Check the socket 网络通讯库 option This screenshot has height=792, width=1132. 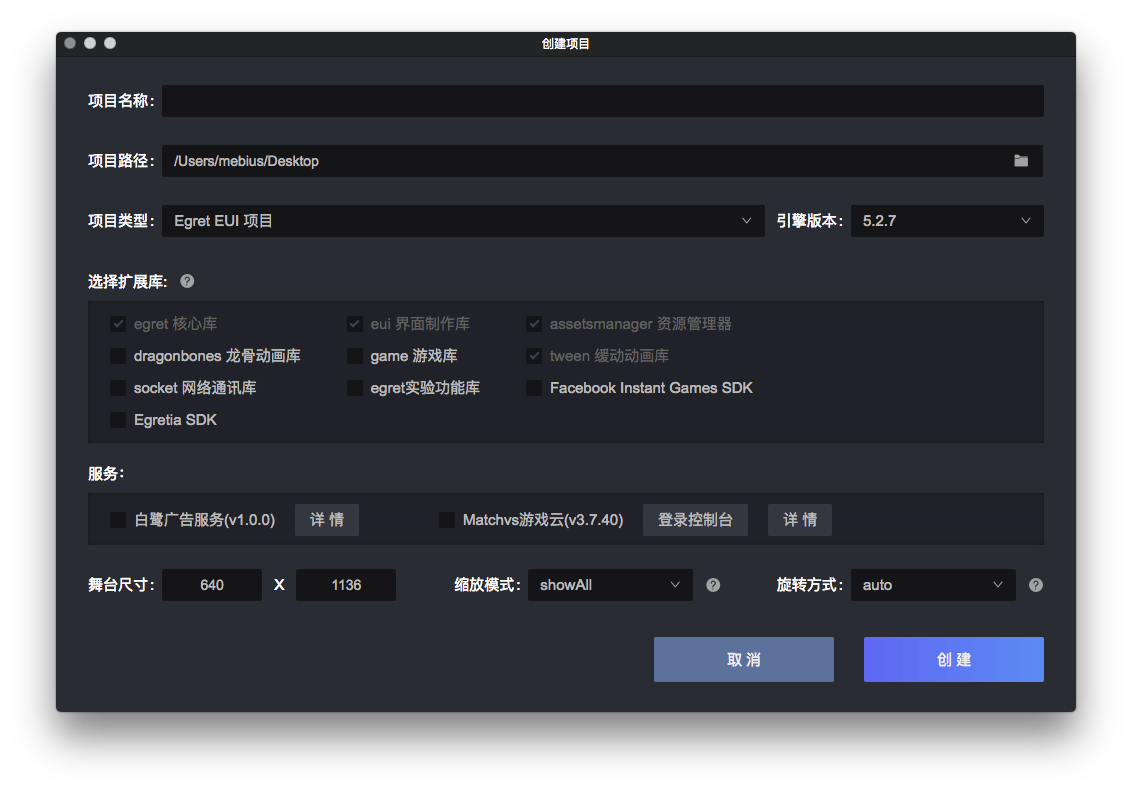[x=118, y=387]
